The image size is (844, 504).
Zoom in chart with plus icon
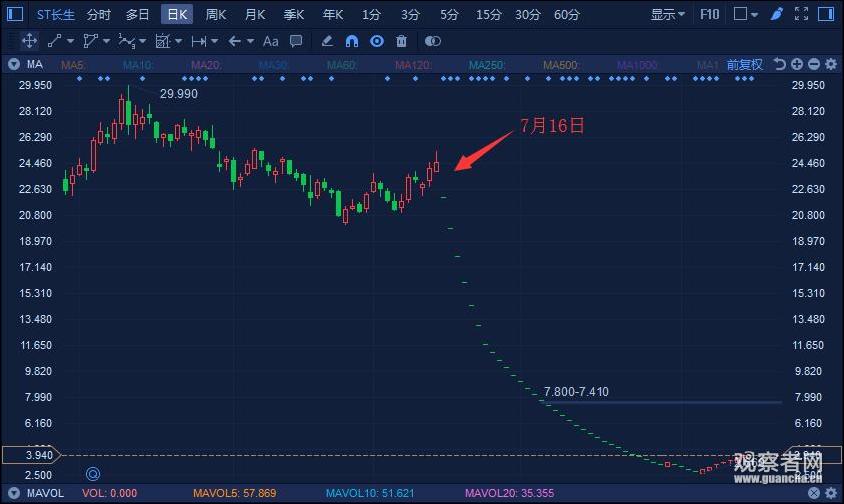[797, 65]
